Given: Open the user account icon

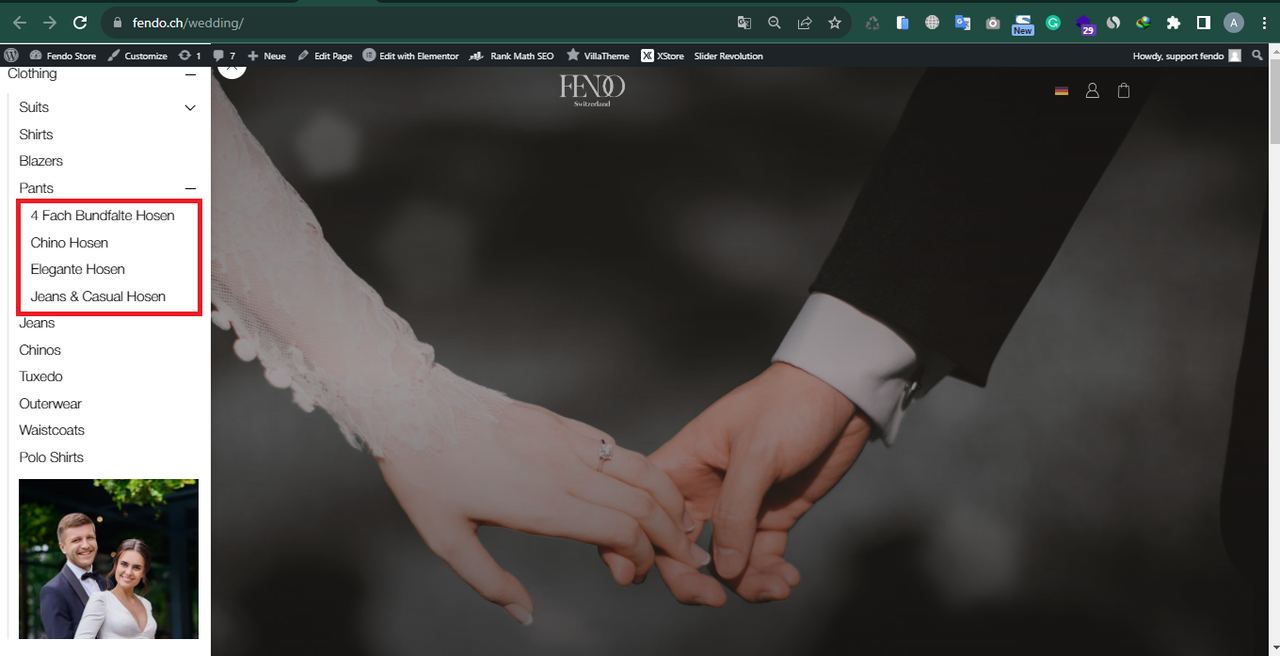Looking at the screenshot, I should click(x=1092, y=91).
